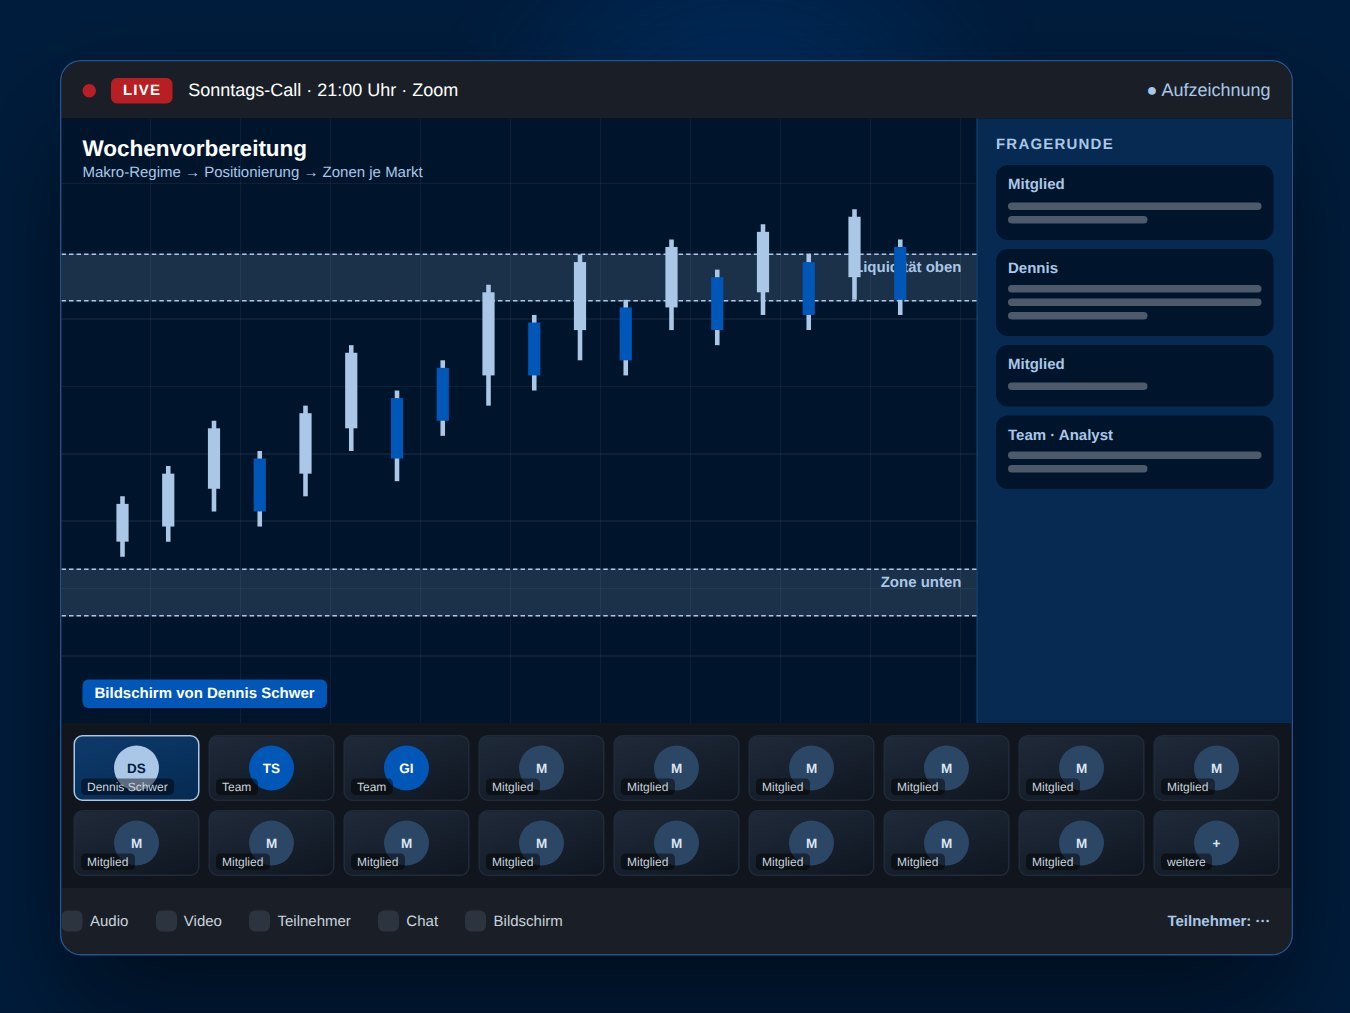
Task: Click the Zone unten label on chart
Action: pyautogui.click(x=920, y=582)
